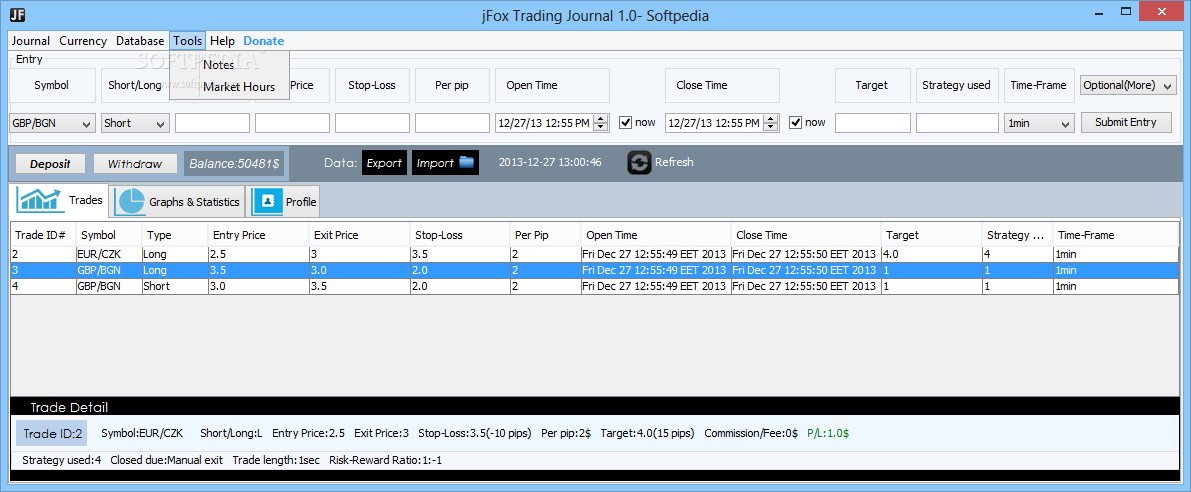This screenshot has width=1191, height=492.
Task: Click the Trades chart icon
Action: point(41,200)
